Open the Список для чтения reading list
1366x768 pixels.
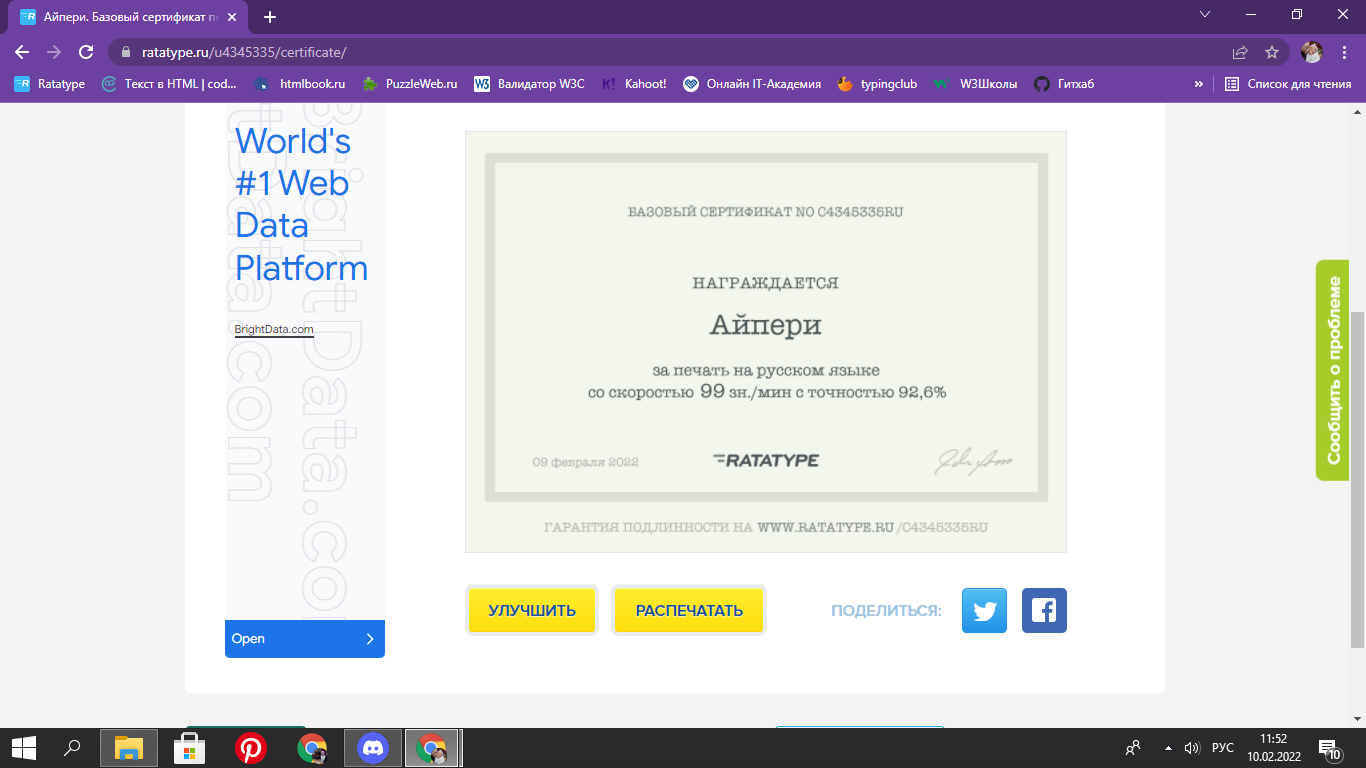click(x=1289, y=84)
